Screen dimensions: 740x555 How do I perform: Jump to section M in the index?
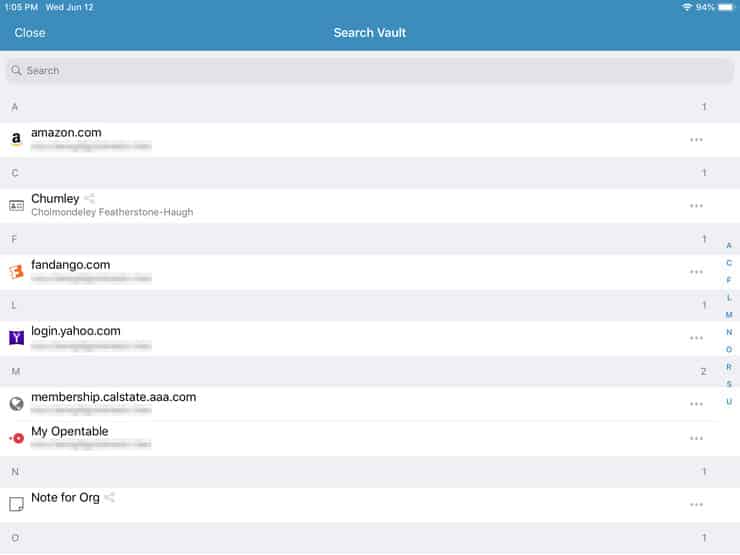point(729,315)
